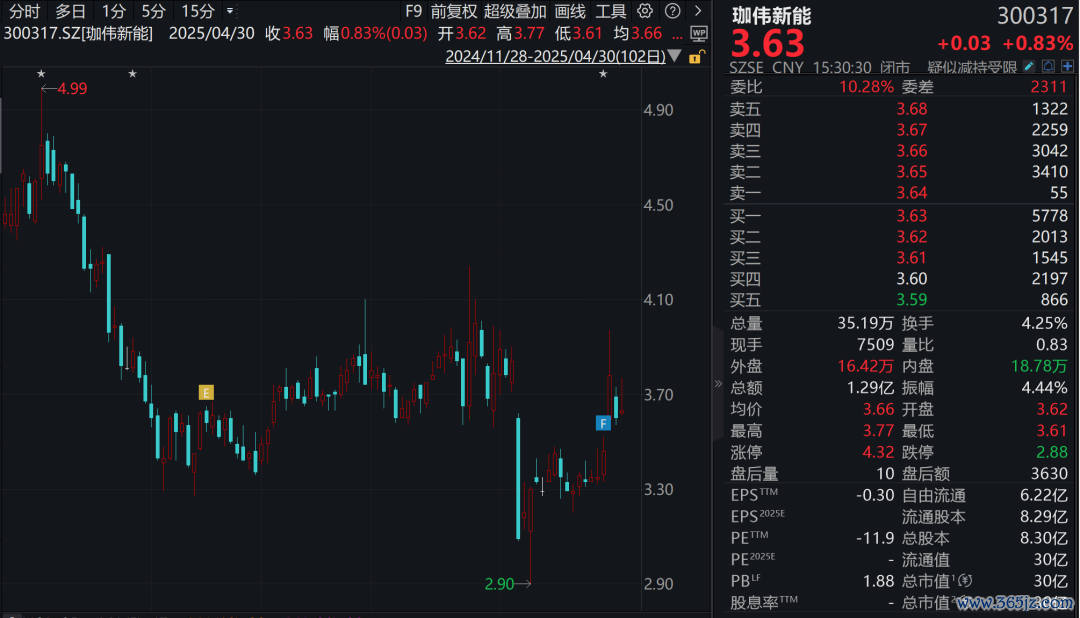Click the PE TTM value -11.9

[874, 538]
